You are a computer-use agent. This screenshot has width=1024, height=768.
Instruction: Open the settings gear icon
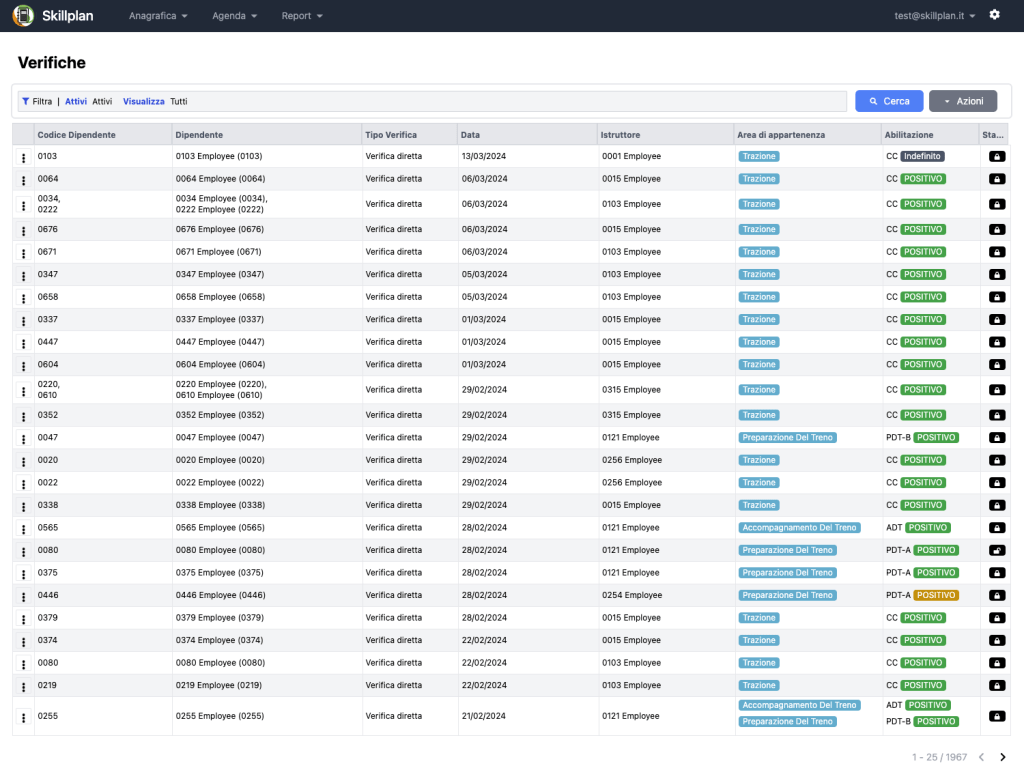994,15
